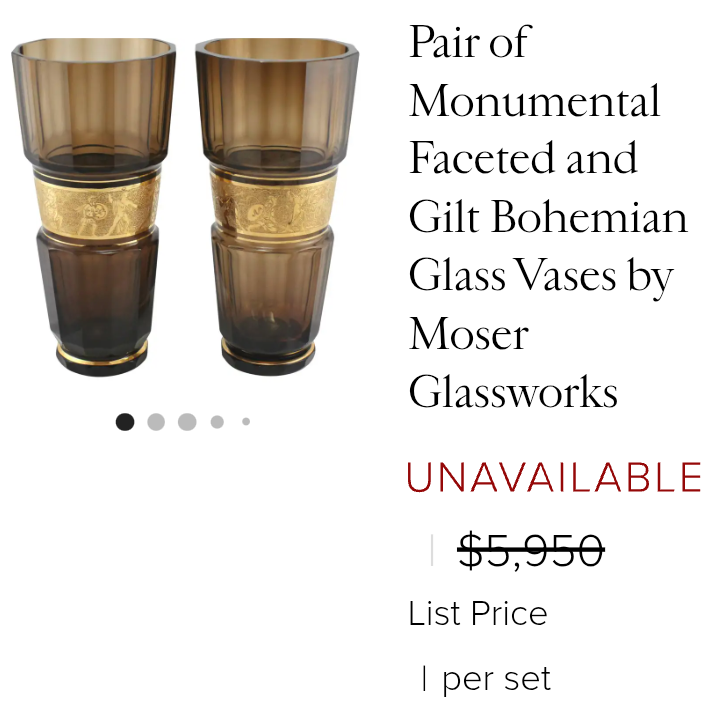
Task: Click "Moser Glassworks" in the title
Action: click(x=513, y=362)
